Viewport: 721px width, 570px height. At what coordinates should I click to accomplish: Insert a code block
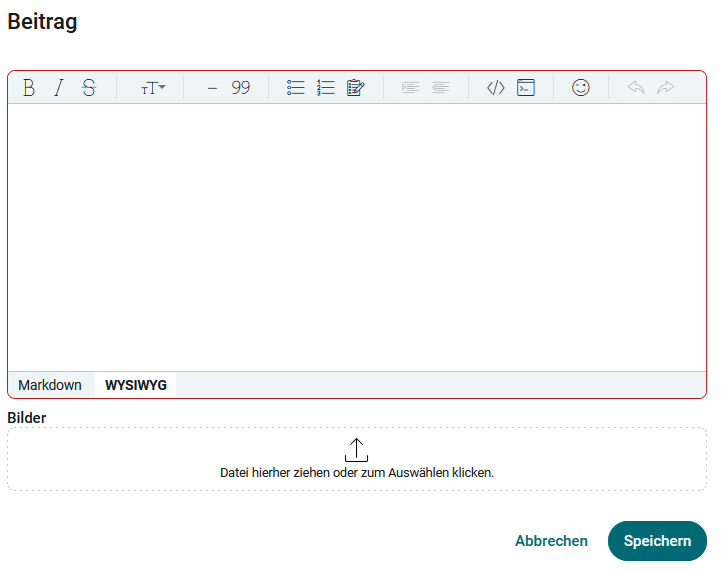click(526, 88)
